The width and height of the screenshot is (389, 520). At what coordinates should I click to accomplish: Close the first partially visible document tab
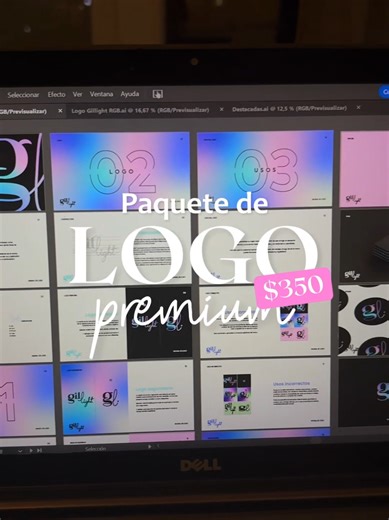60,111
